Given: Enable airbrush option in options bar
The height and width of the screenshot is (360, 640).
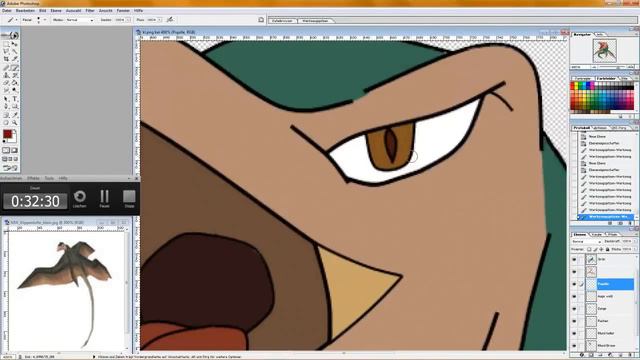Looking at the screenshot, I should (x=170, y=19).
